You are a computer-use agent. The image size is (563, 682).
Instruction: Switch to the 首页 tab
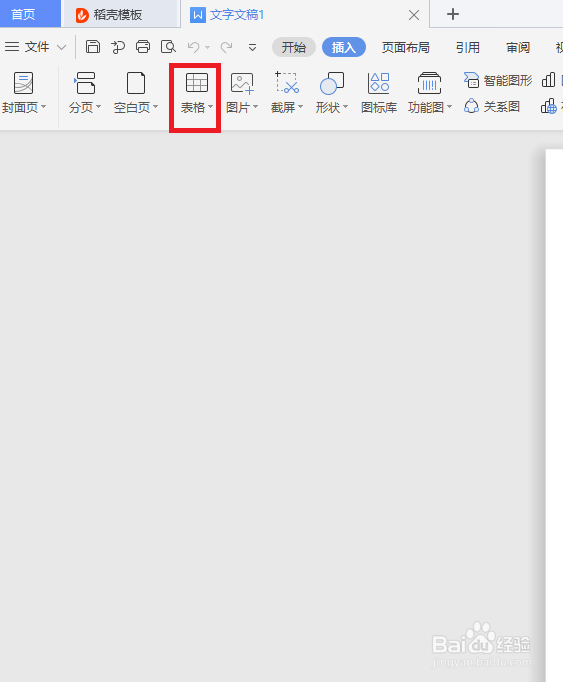point(30,14)
